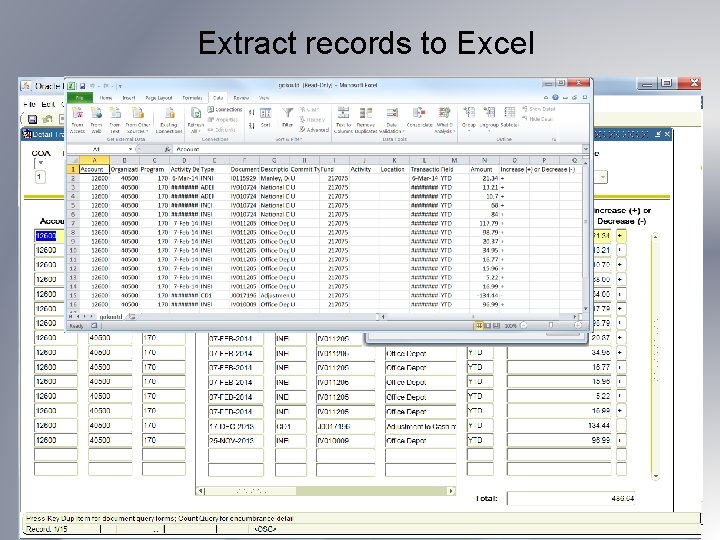
Task: Minimize the ribbon with caret button
Action: tap(546, 97)
